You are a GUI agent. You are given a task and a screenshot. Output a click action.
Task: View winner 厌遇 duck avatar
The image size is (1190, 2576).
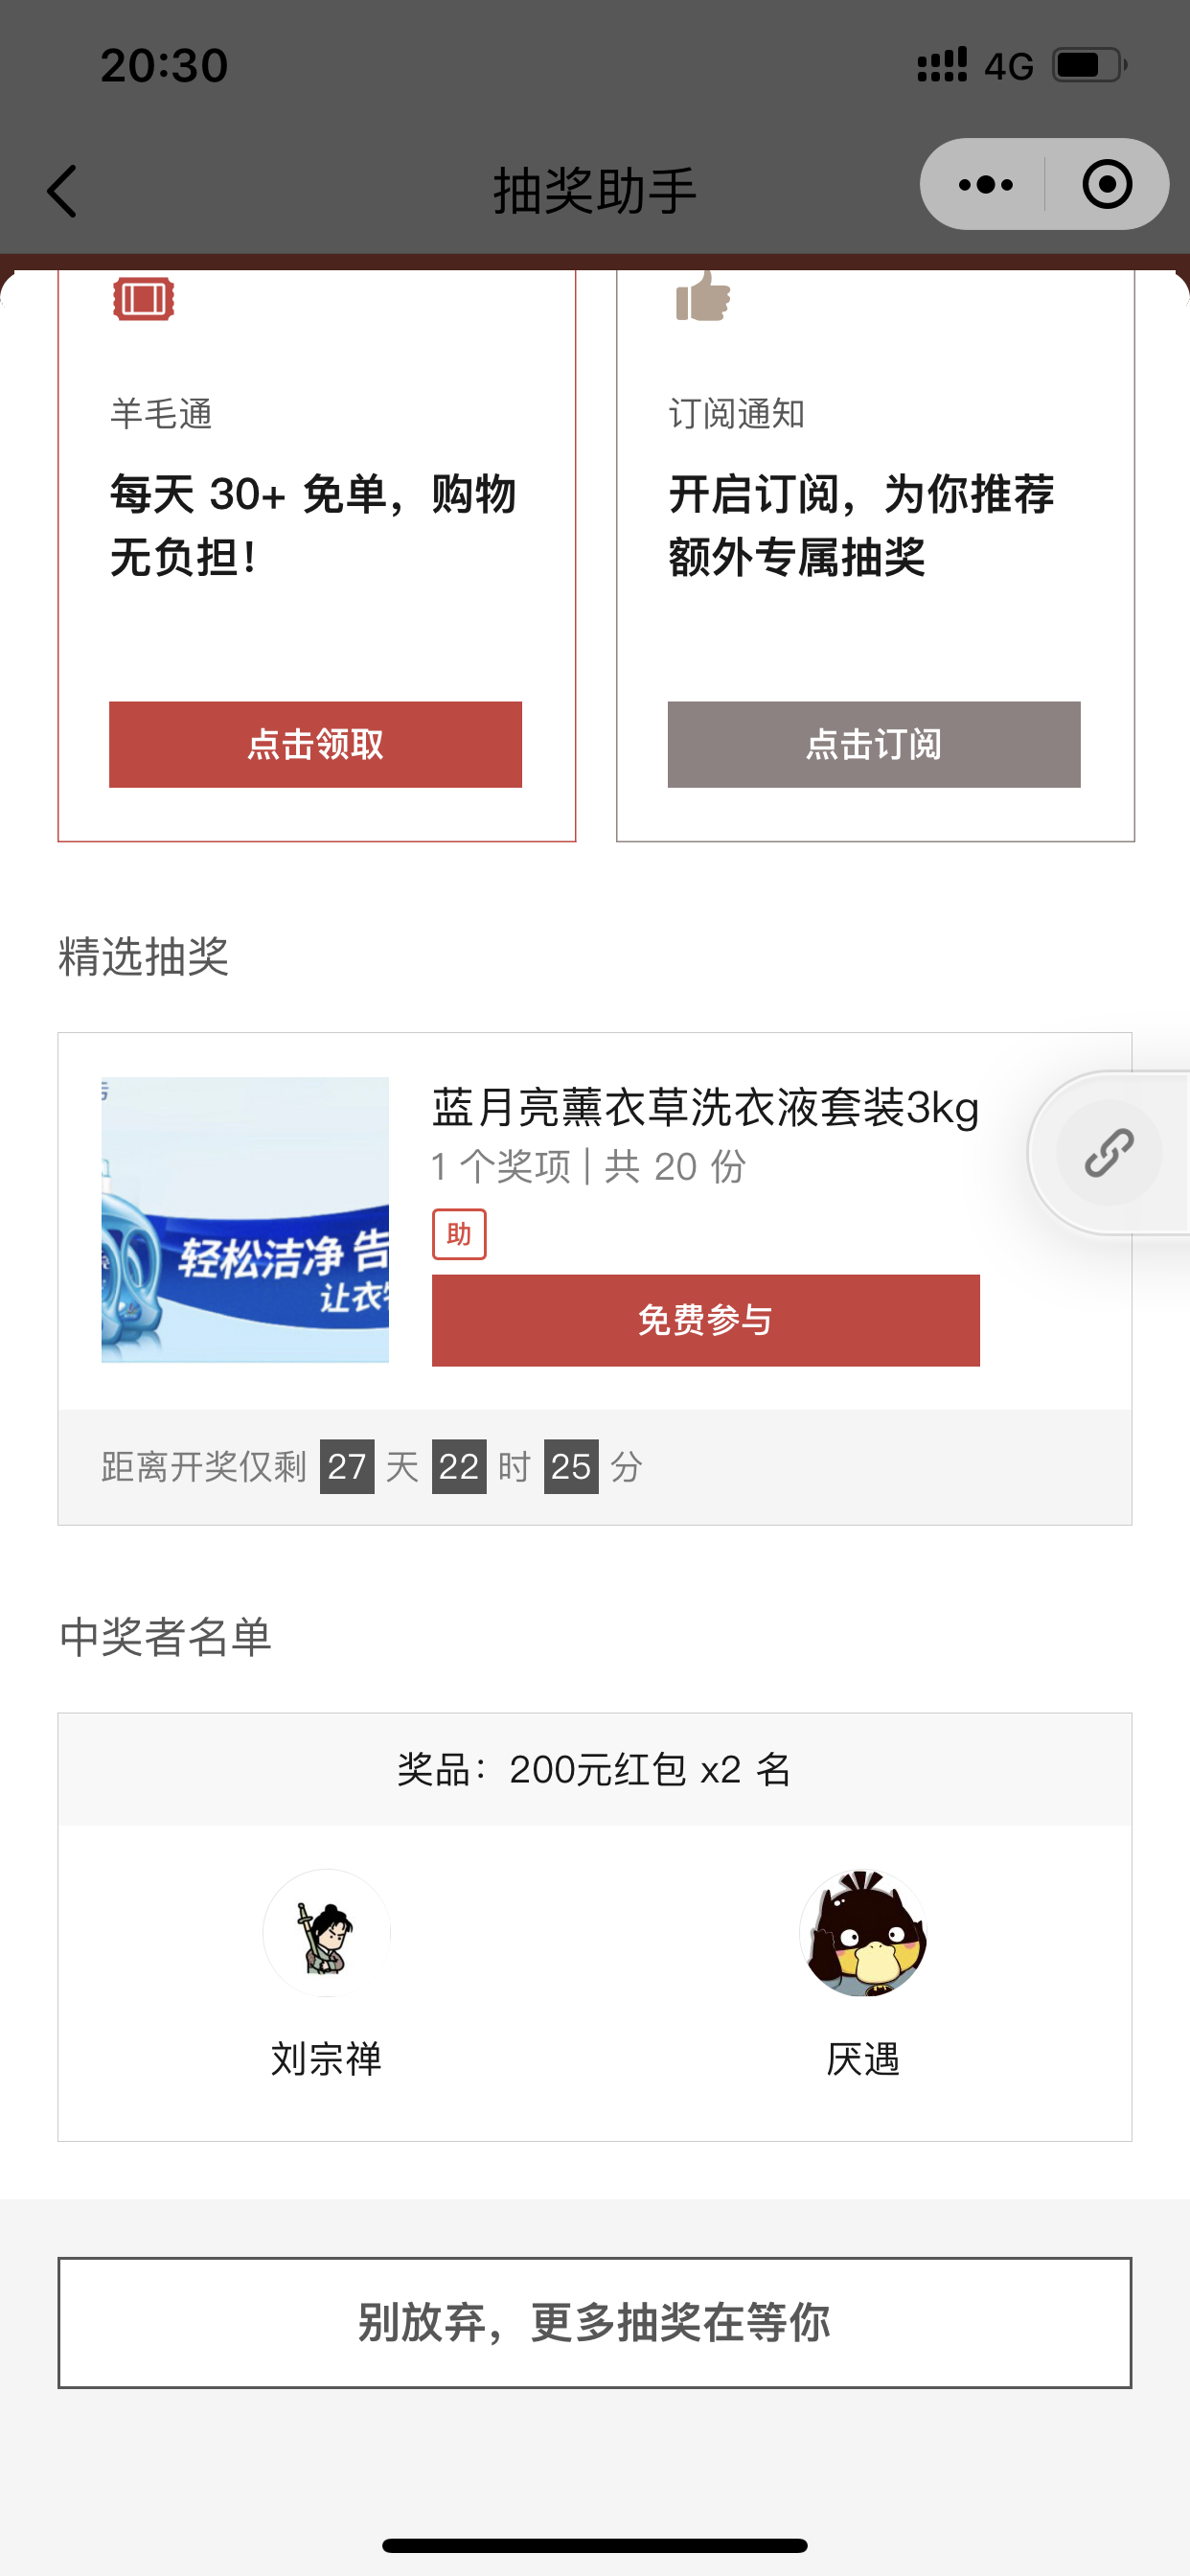pos(863,1932)
